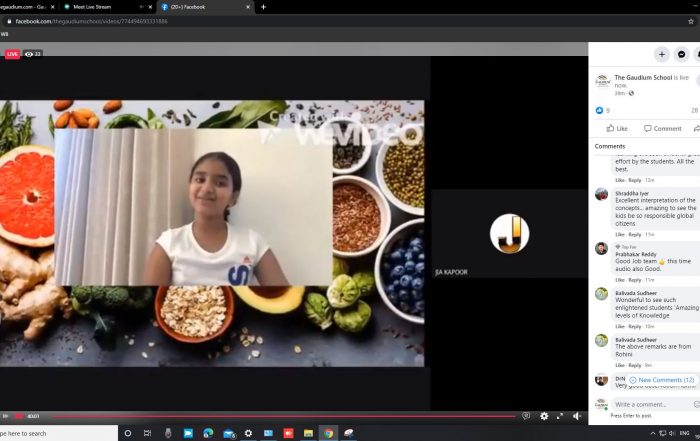Screen dimensions: 700x441
Task: Open Cortana circle on taskbar
Action: point(128,433)
